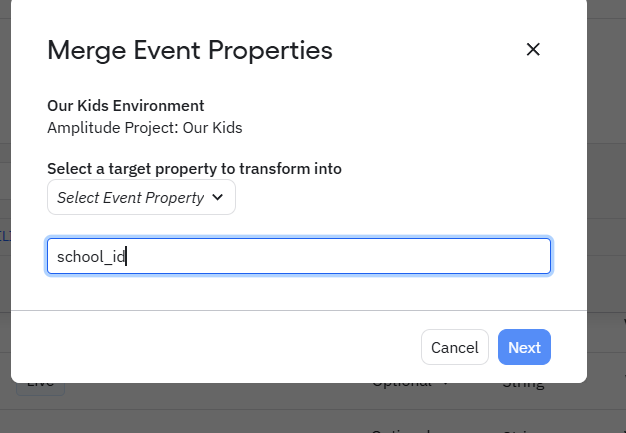Proceed with the blue Next button
Viewport: 626px width, 433px height.
coord(524,347)
